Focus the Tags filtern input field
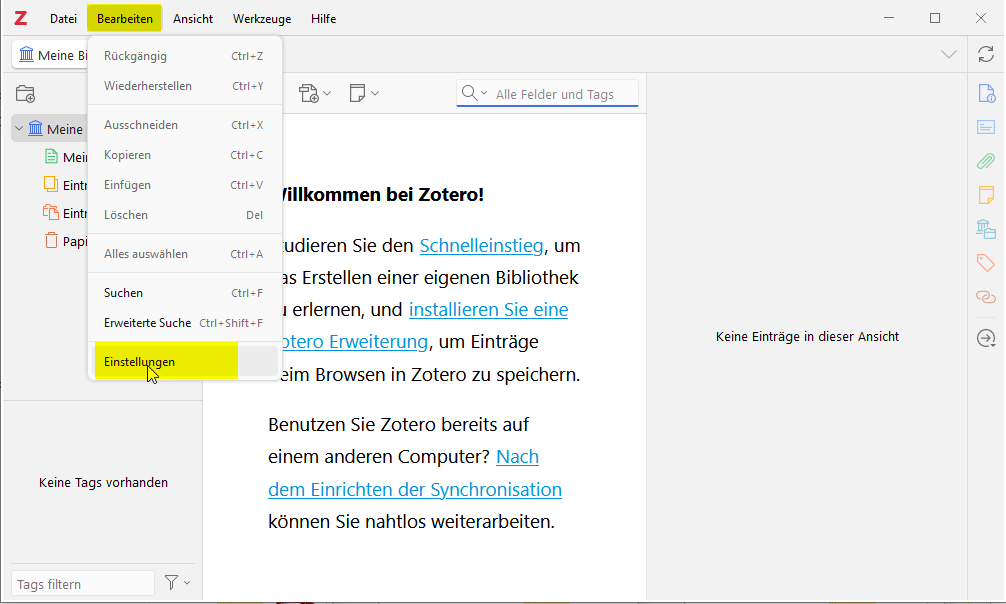 (83, 583)
